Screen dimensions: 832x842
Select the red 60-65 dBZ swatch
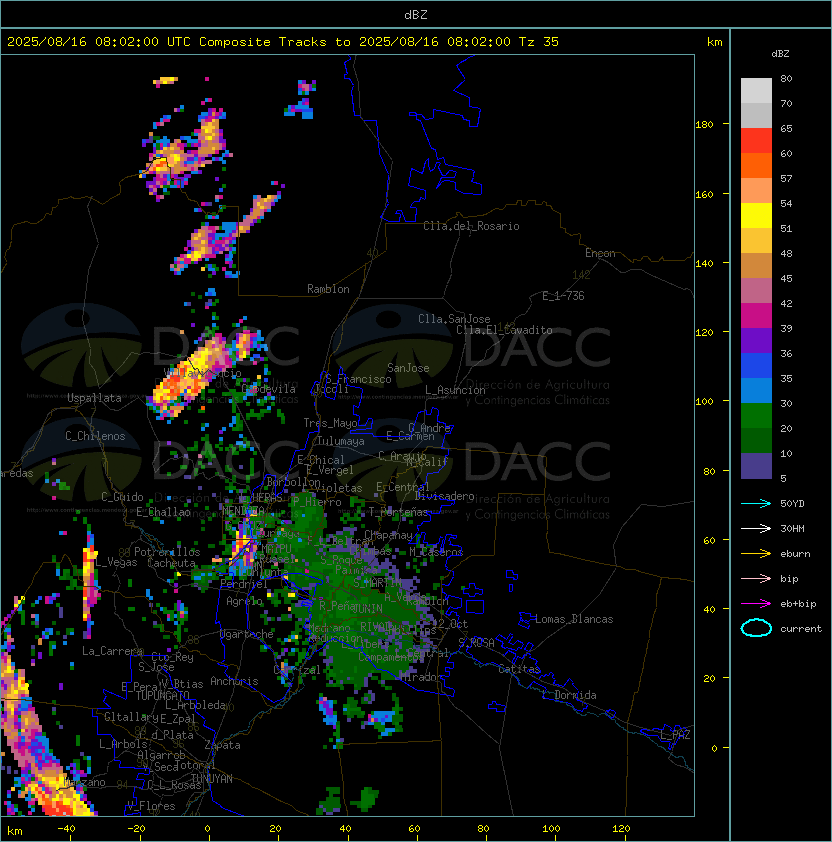756,141
